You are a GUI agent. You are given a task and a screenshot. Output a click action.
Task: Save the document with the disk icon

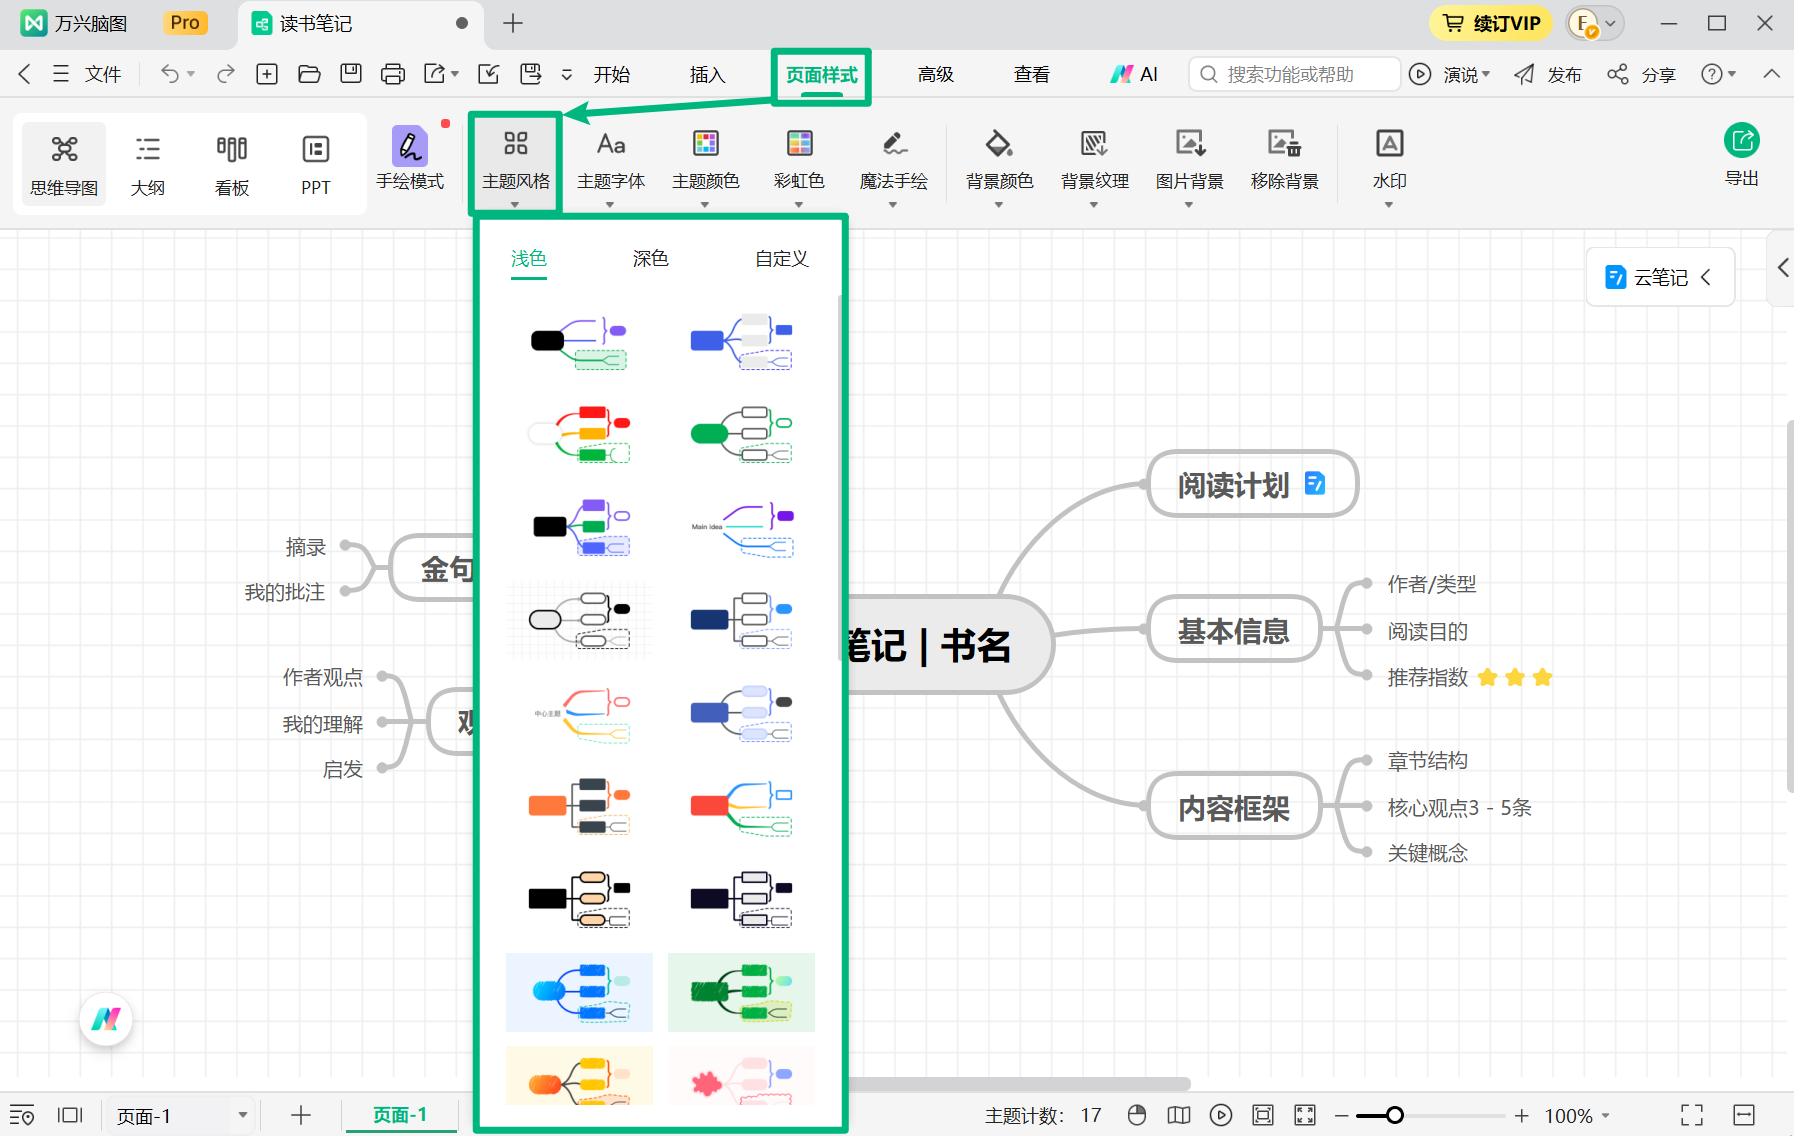tap(351, 74)
